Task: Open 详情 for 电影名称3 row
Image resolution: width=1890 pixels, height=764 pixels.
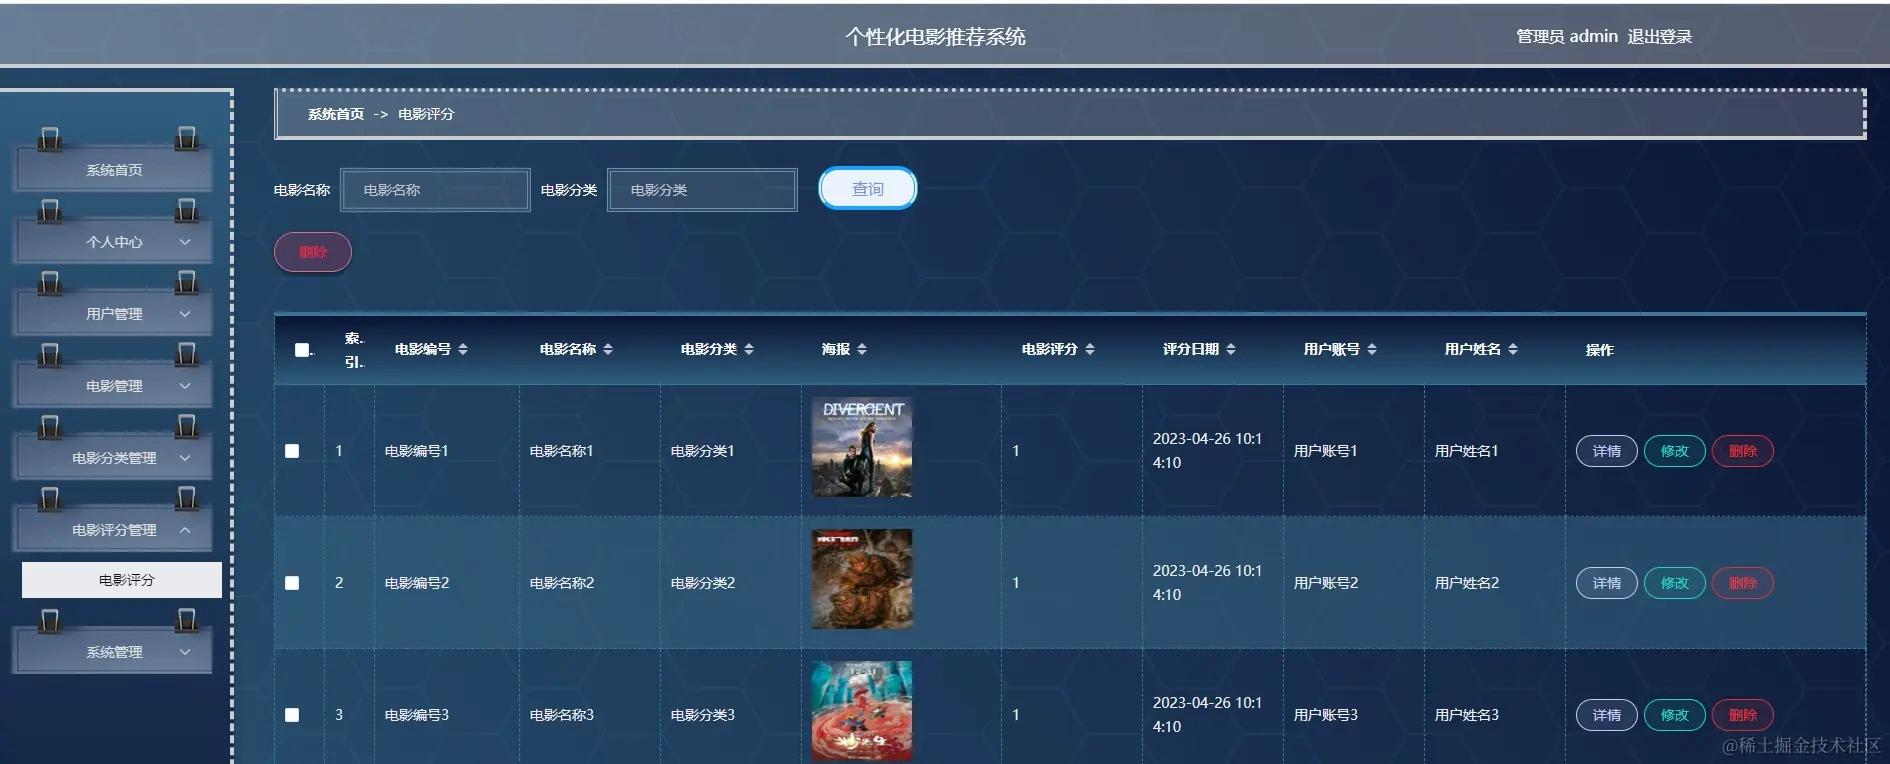Action: [x=1607, y=715]
